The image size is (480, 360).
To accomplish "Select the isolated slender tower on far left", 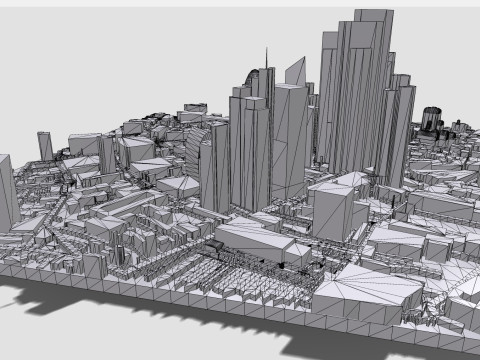I will (45, 146).
